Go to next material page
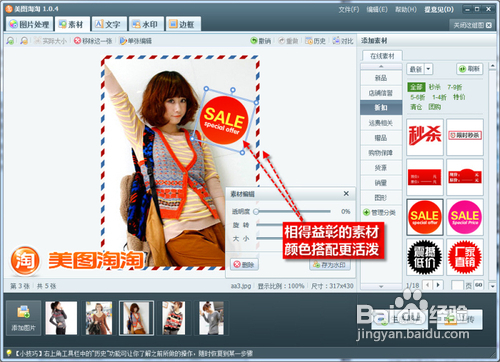This screenshot has height=362, width=500. pos(438,285)
